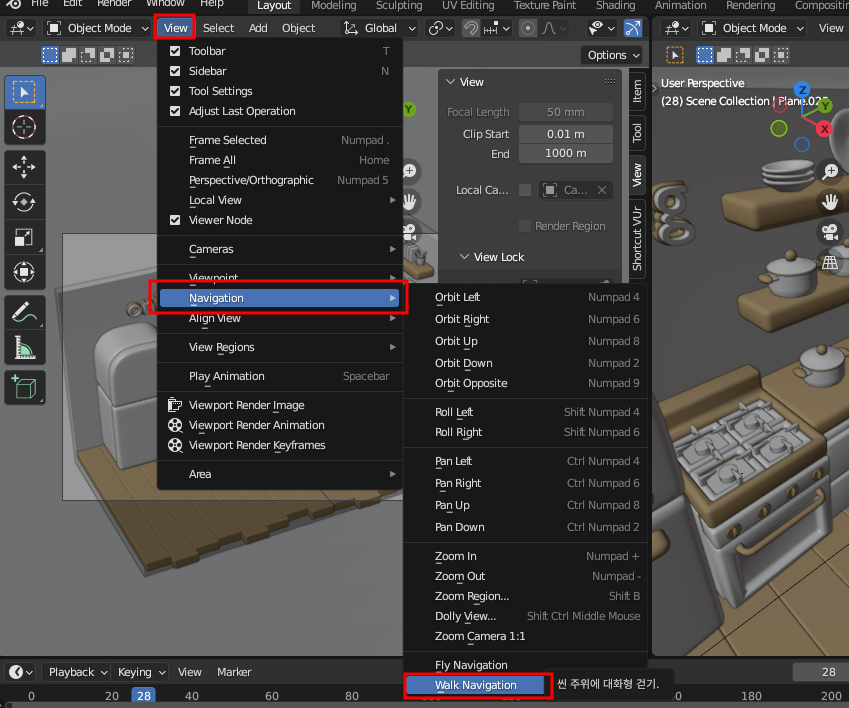Open Playback dropdown in timeline
The image size is (849, 708).
77,672
